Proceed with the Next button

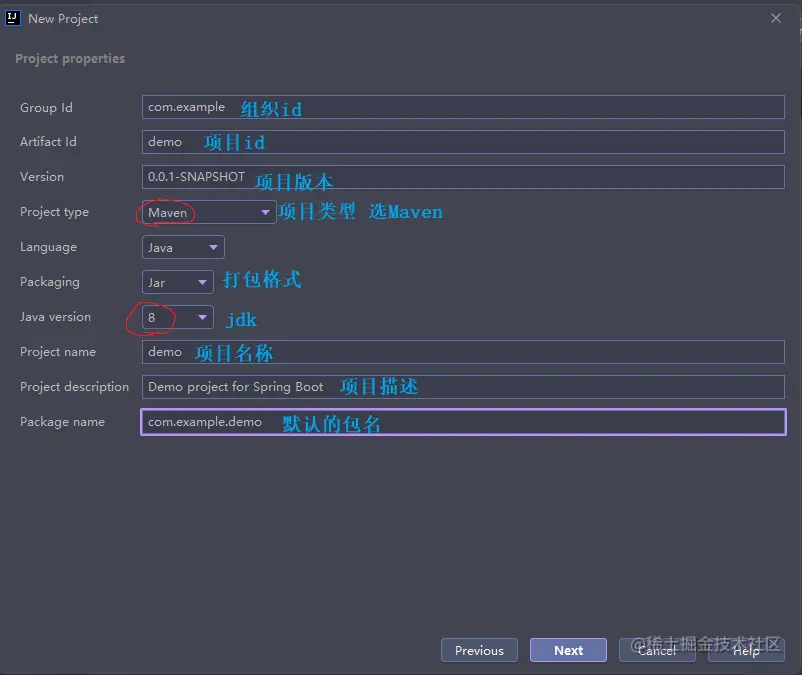(x=568, y=650)
